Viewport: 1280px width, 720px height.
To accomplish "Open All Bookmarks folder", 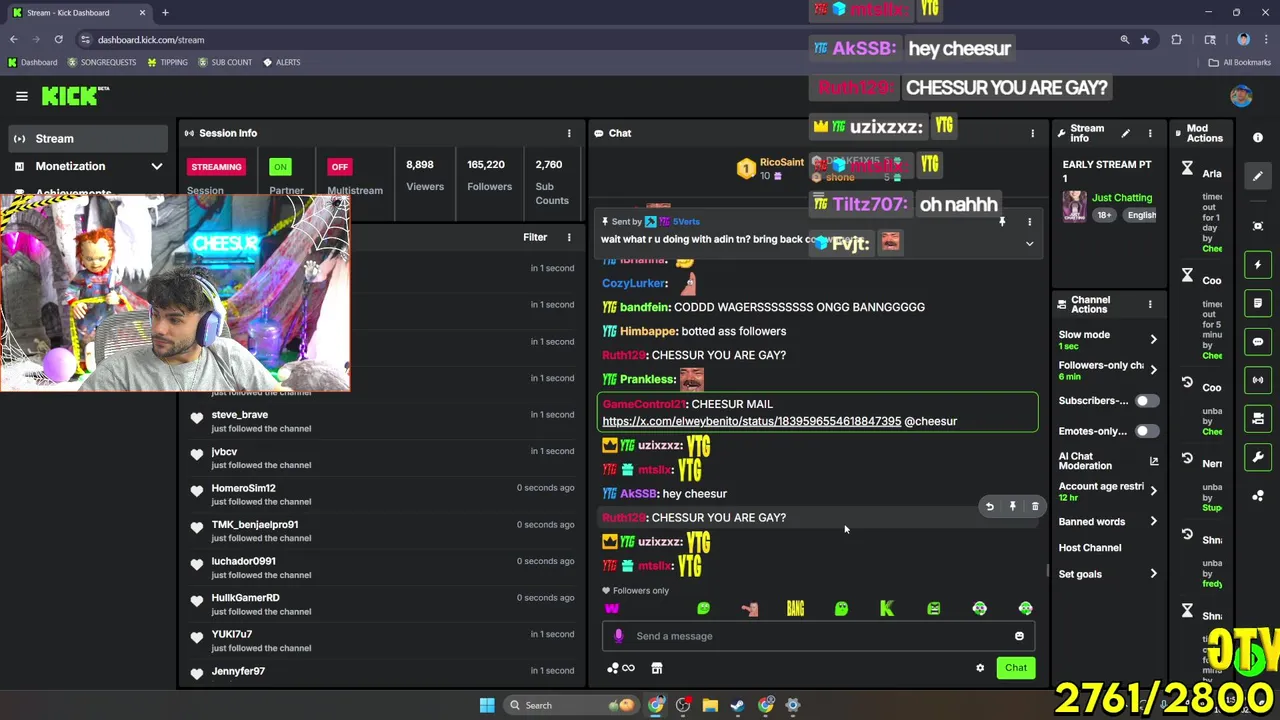I will [1239, 62].
